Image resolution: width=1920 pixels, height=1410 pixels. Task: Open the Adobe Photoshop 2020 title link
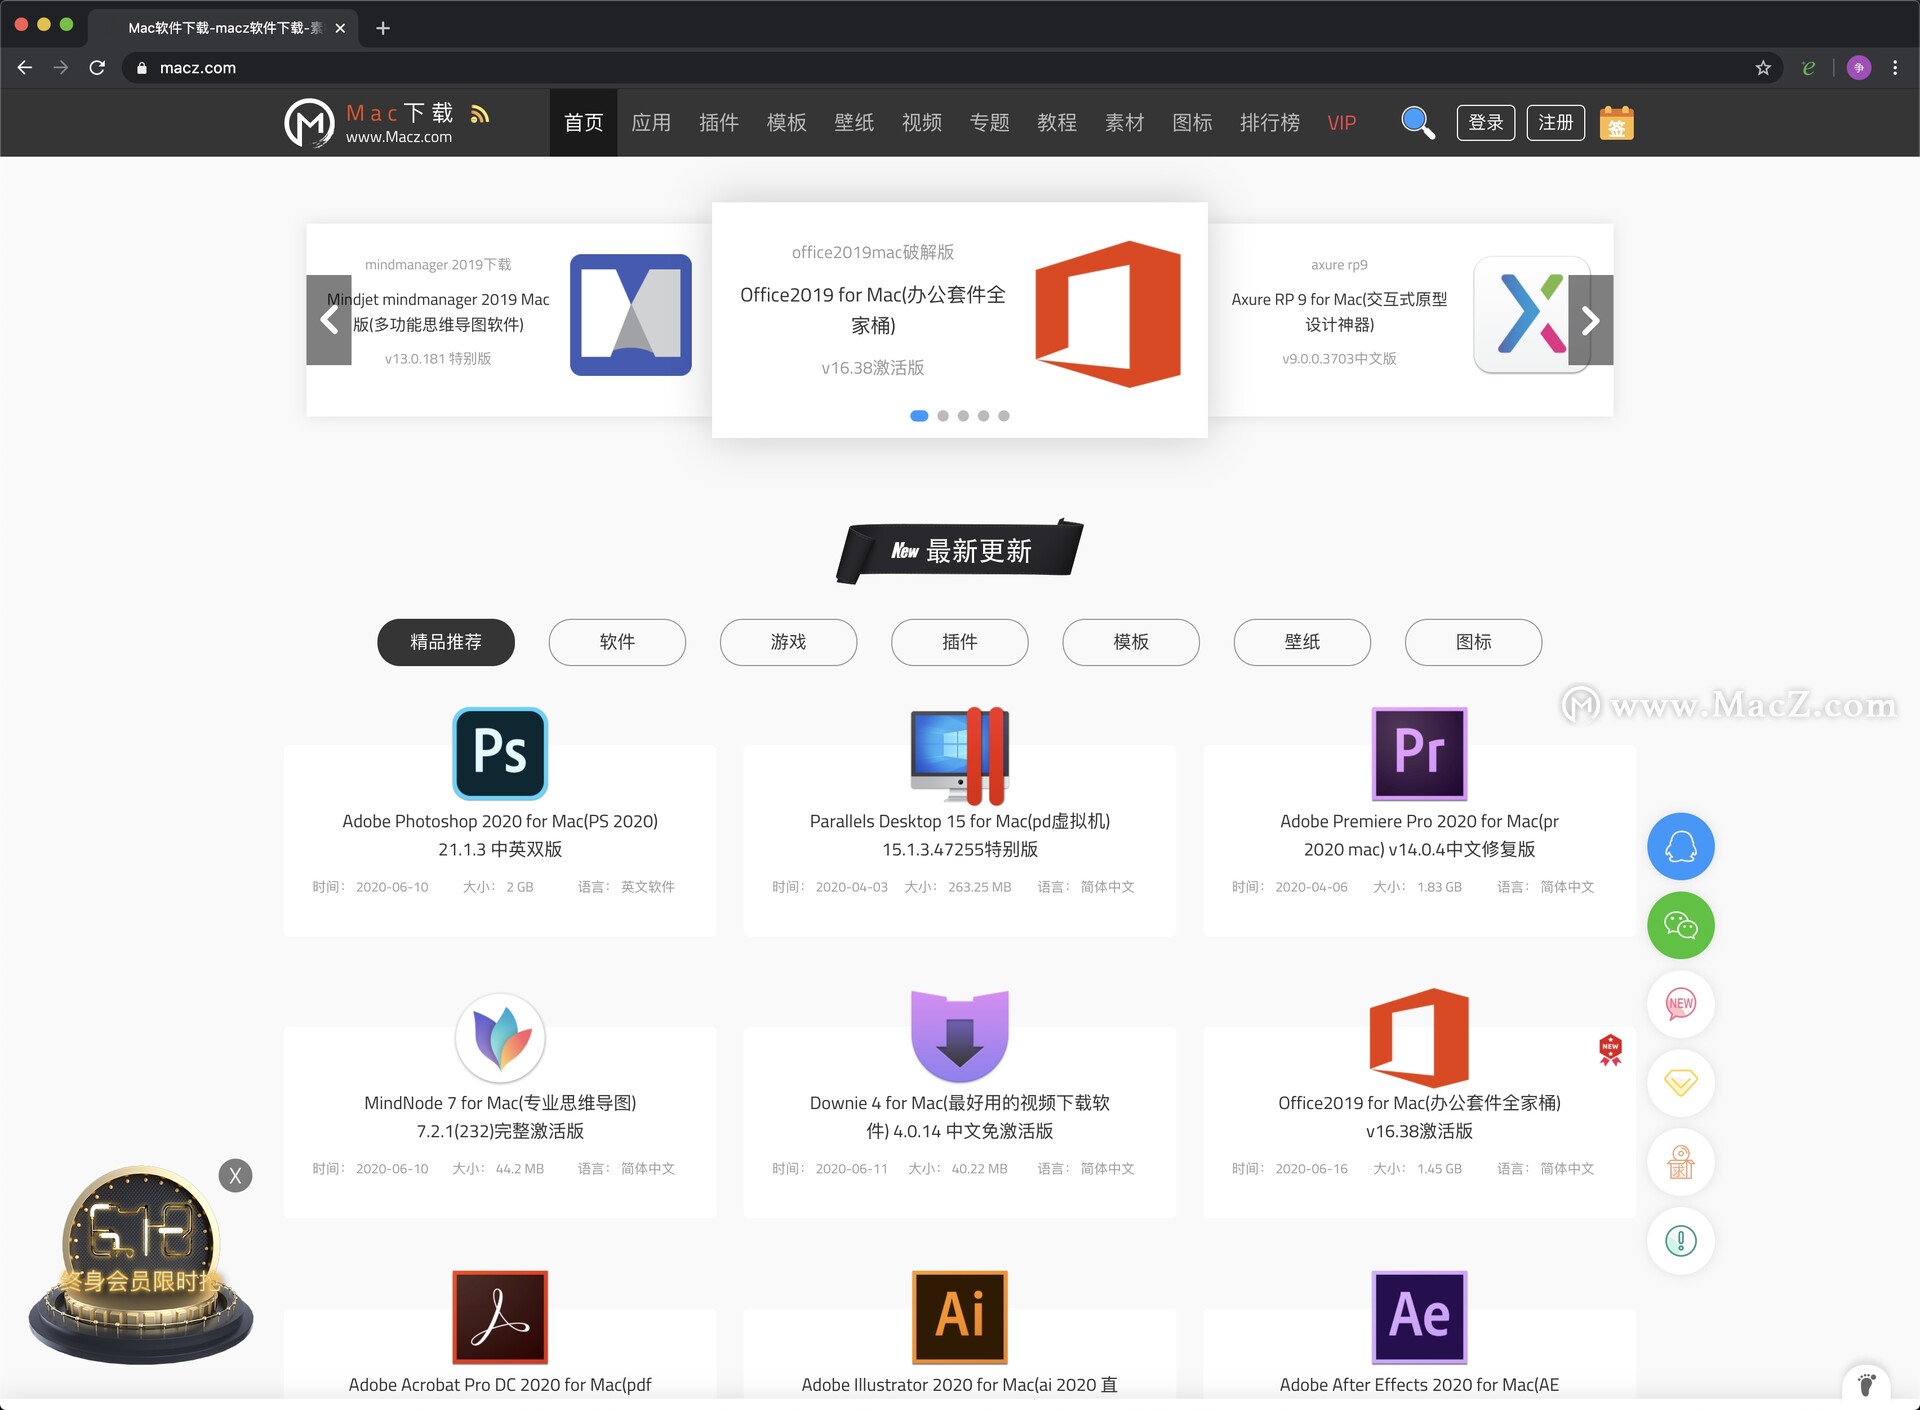500,835
